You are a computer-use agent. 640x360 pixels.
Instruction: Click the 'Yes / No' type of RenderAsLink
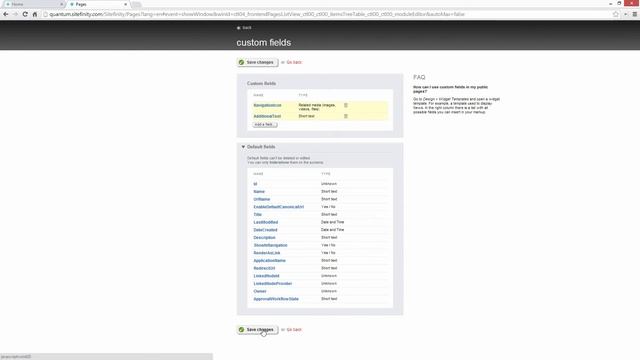tap(328, 253)
